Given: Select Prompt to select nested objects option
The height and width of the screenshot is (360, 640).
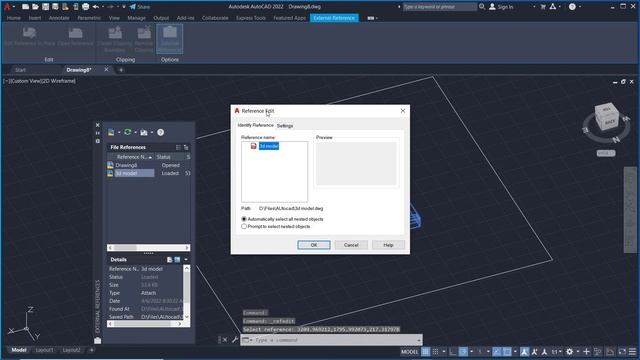Looking at the screenshot, I should (276, 227).
